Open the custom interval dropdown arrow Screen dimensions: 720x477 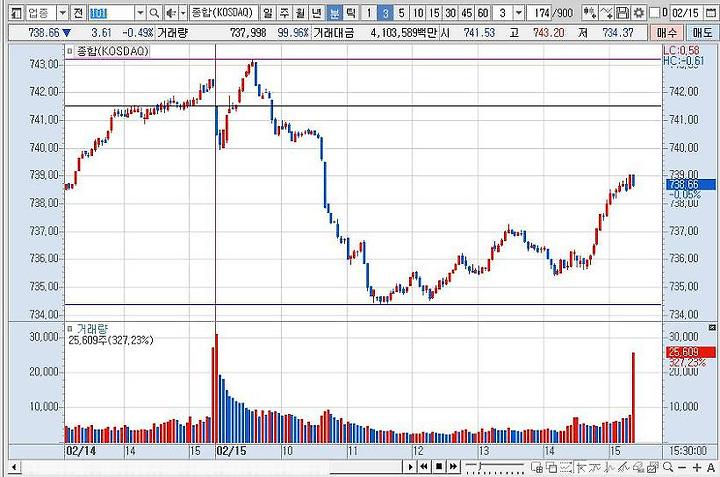(x=518, y=13)
